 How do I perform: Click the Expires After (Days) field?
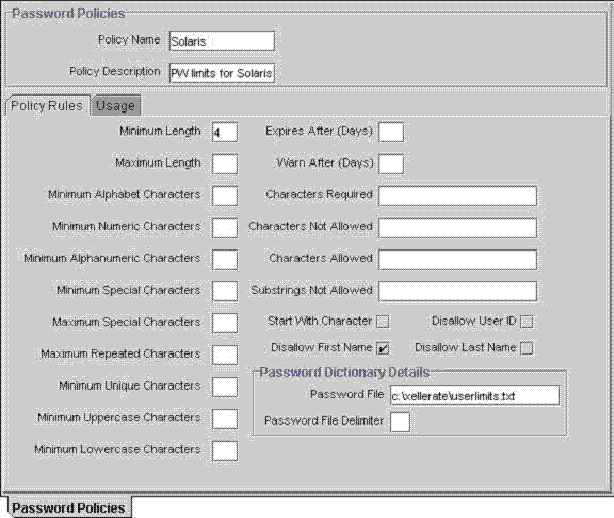tap(391, 132)
